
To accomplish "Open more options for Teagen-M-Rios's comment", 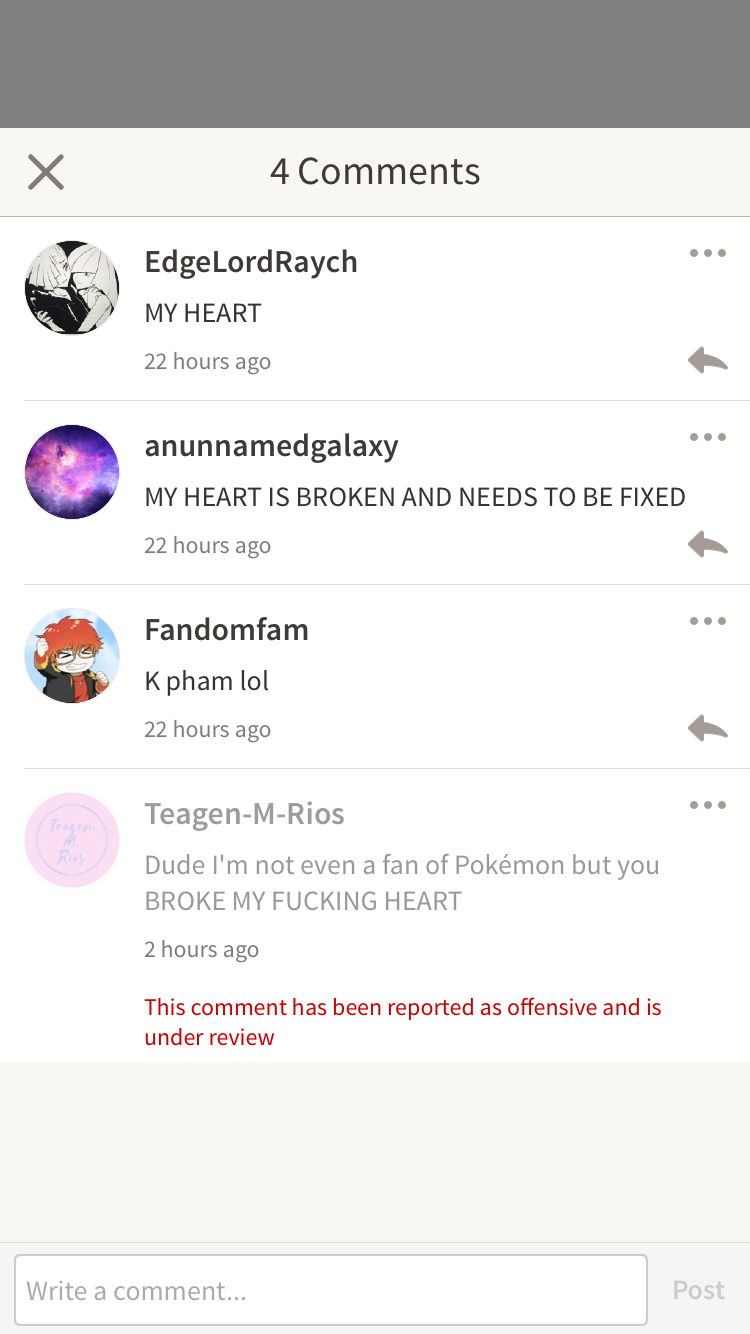I will point(708,805).
